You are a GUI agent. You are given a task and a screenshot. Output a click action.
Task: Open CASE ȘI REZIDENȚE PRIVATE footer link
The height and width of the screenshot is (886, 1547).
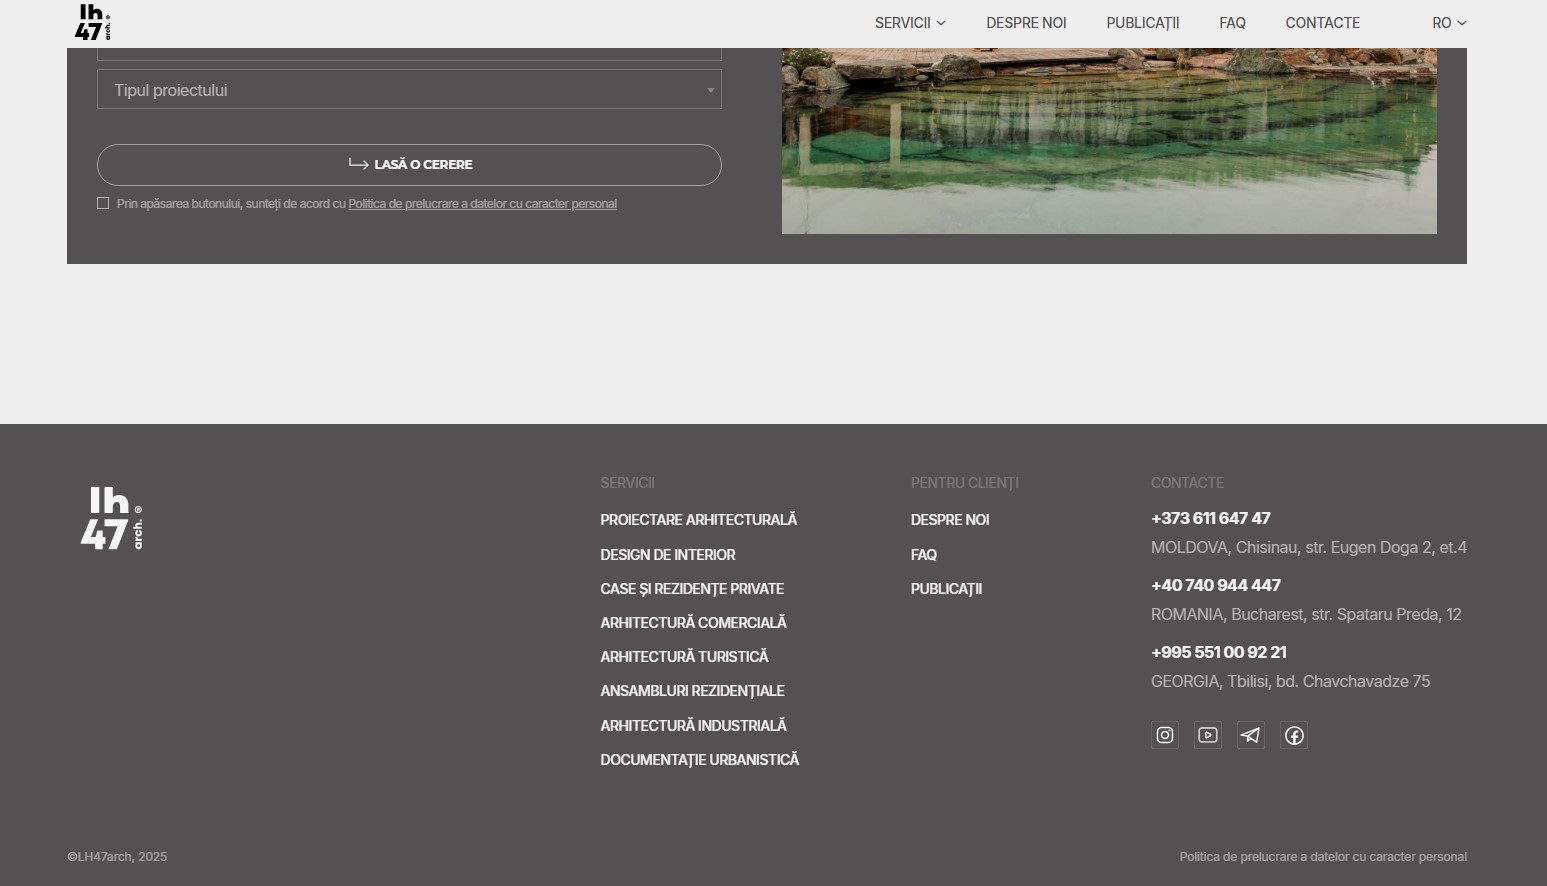[x=692, y=589]
